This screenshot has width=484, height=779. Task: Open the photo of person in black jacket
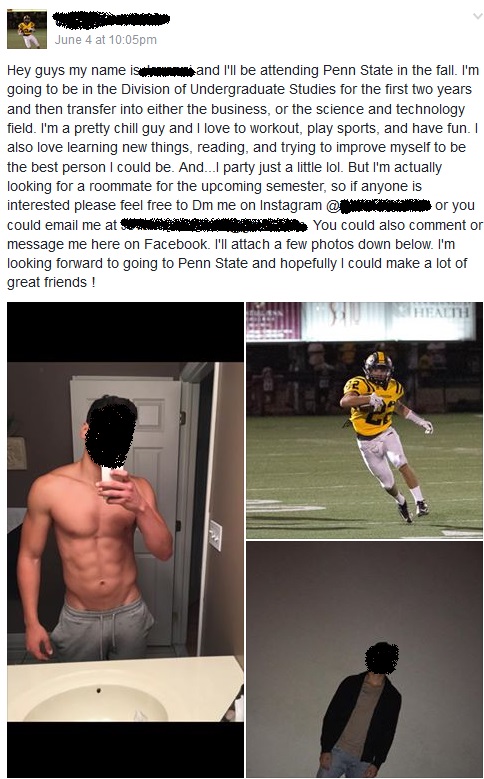click(x=364, y=660)
